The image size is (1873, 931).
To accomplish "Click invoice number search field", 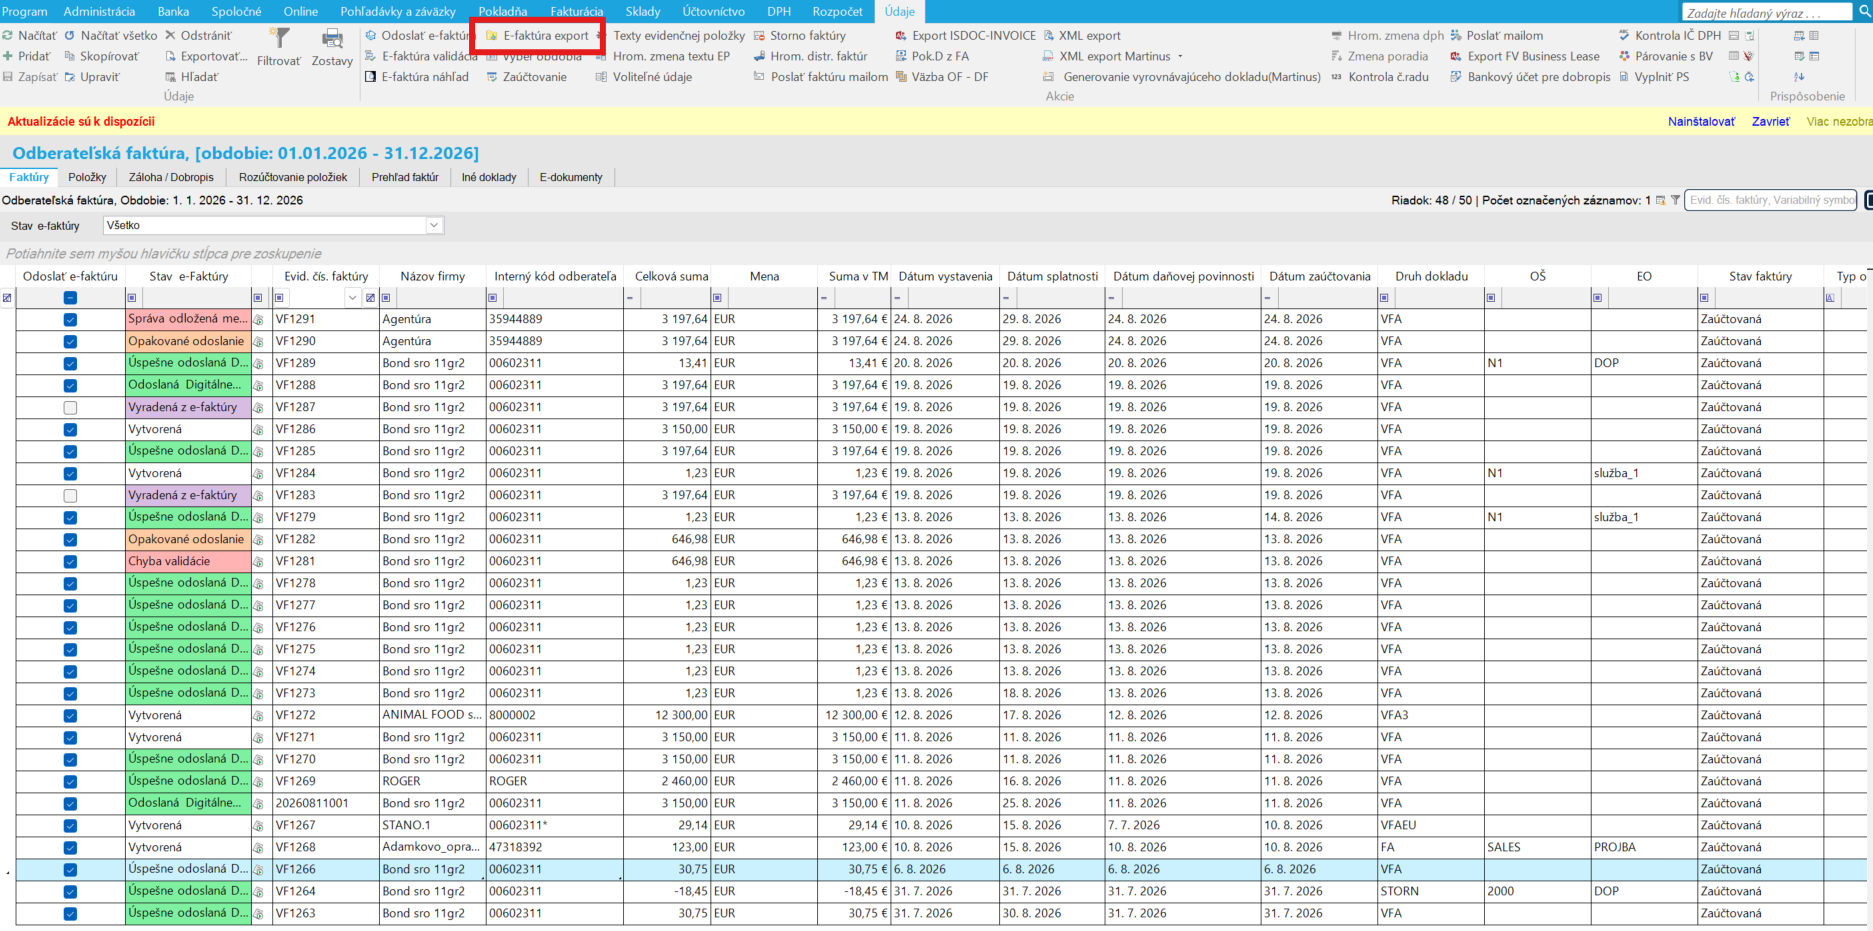I will pyautogui.click(x=1770, y=200).
